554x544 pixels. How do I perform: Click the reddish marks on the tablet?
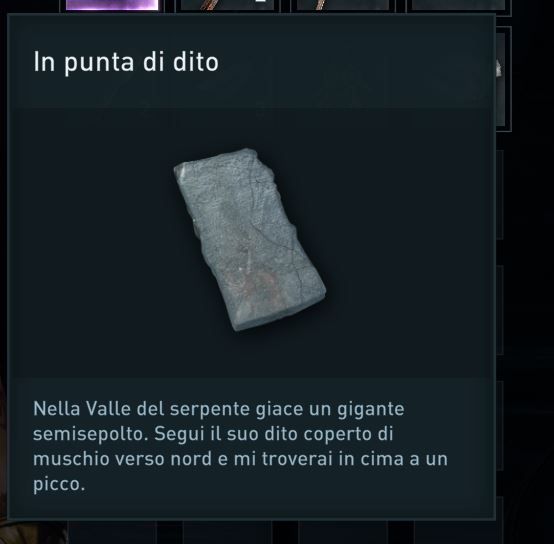click(258, 285)
